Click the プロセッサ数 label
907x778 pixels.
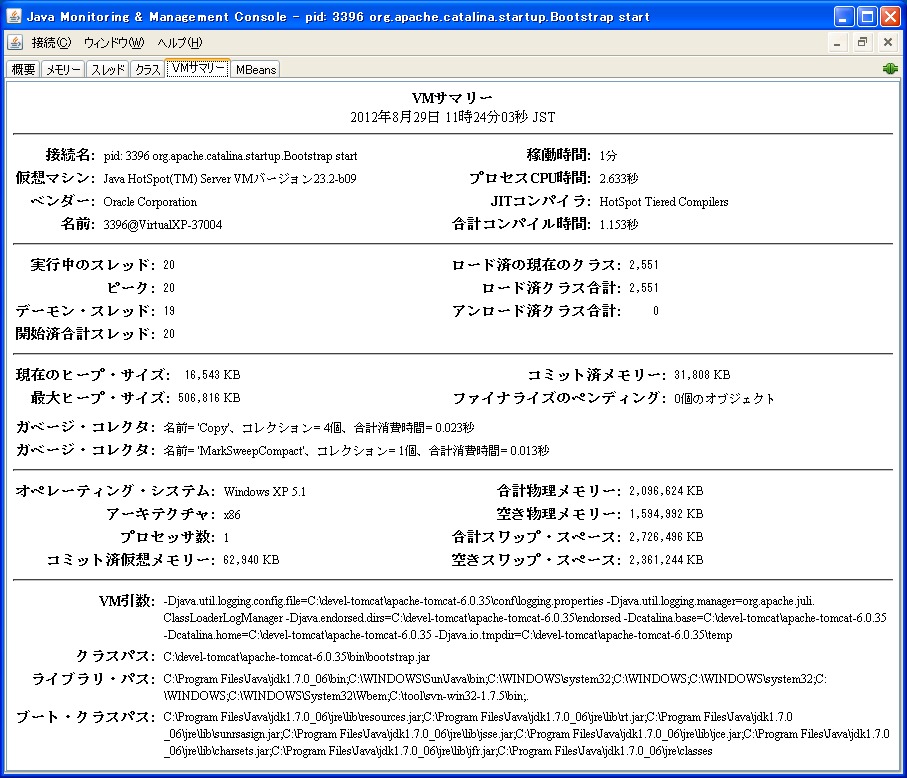(x=168, y=537)
